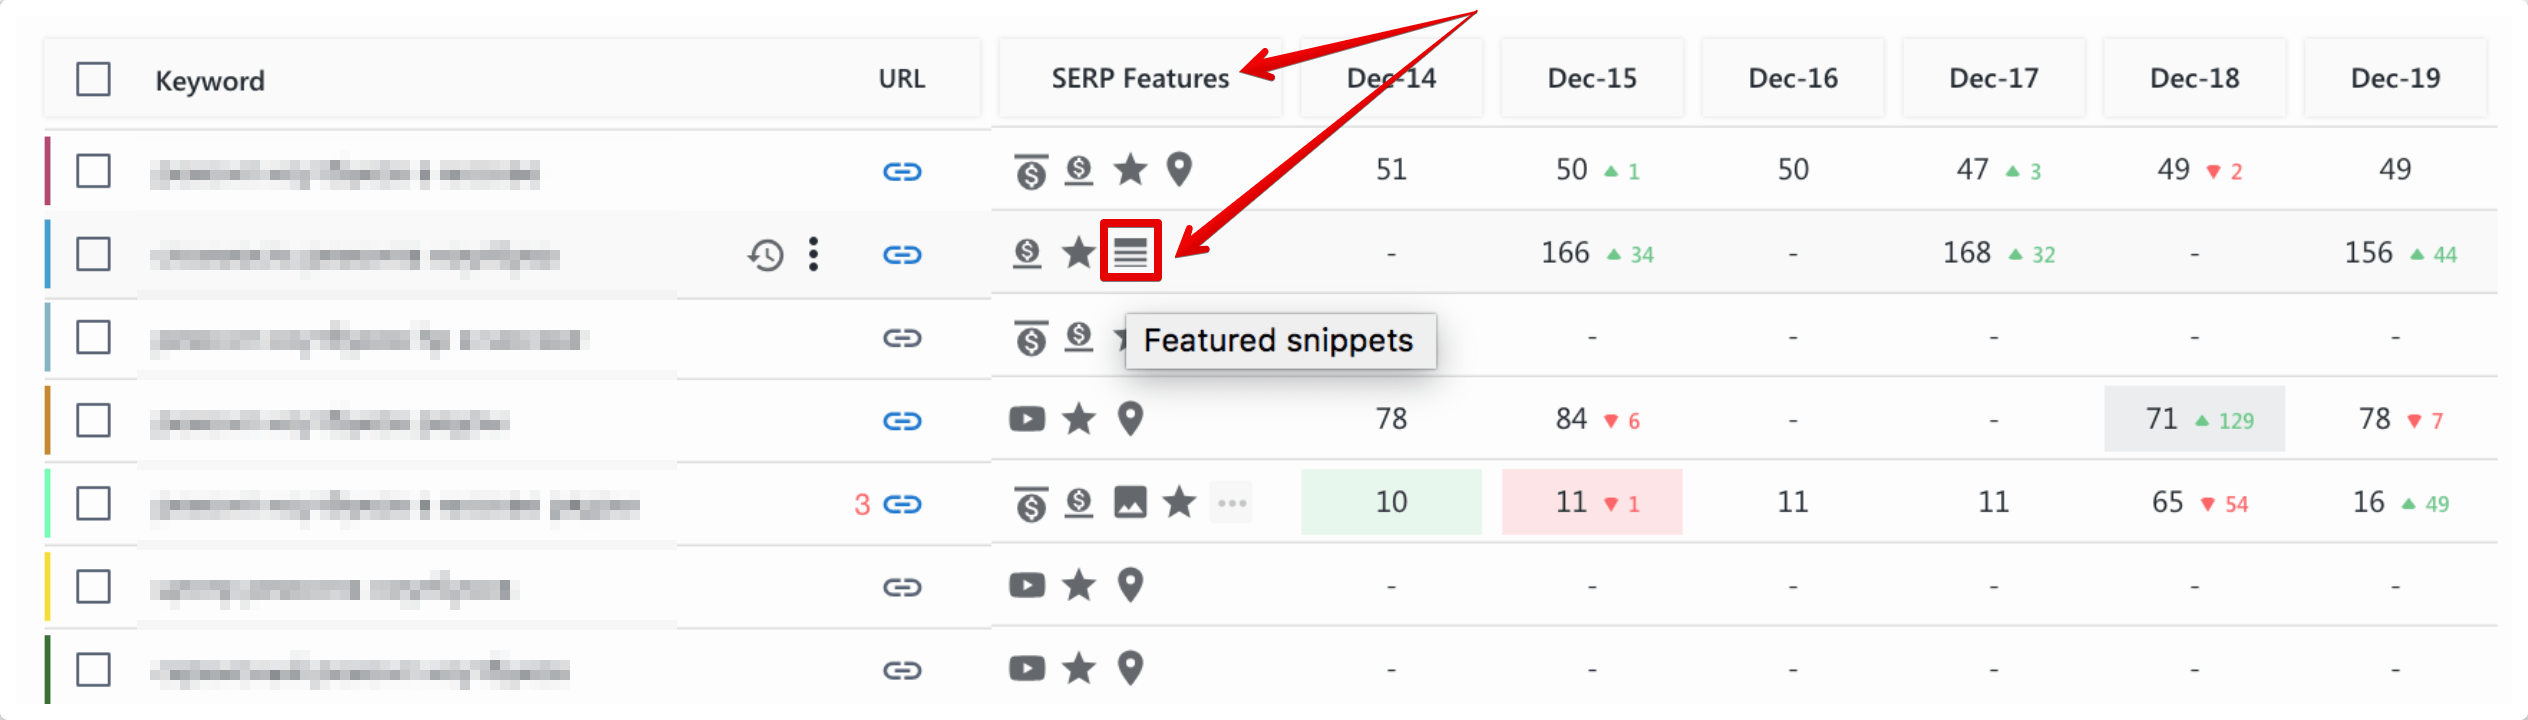The height and width of the screenshot is (720, 2528).
Task: Click the highlighted Featured snippets icon
Action: 1130,252
